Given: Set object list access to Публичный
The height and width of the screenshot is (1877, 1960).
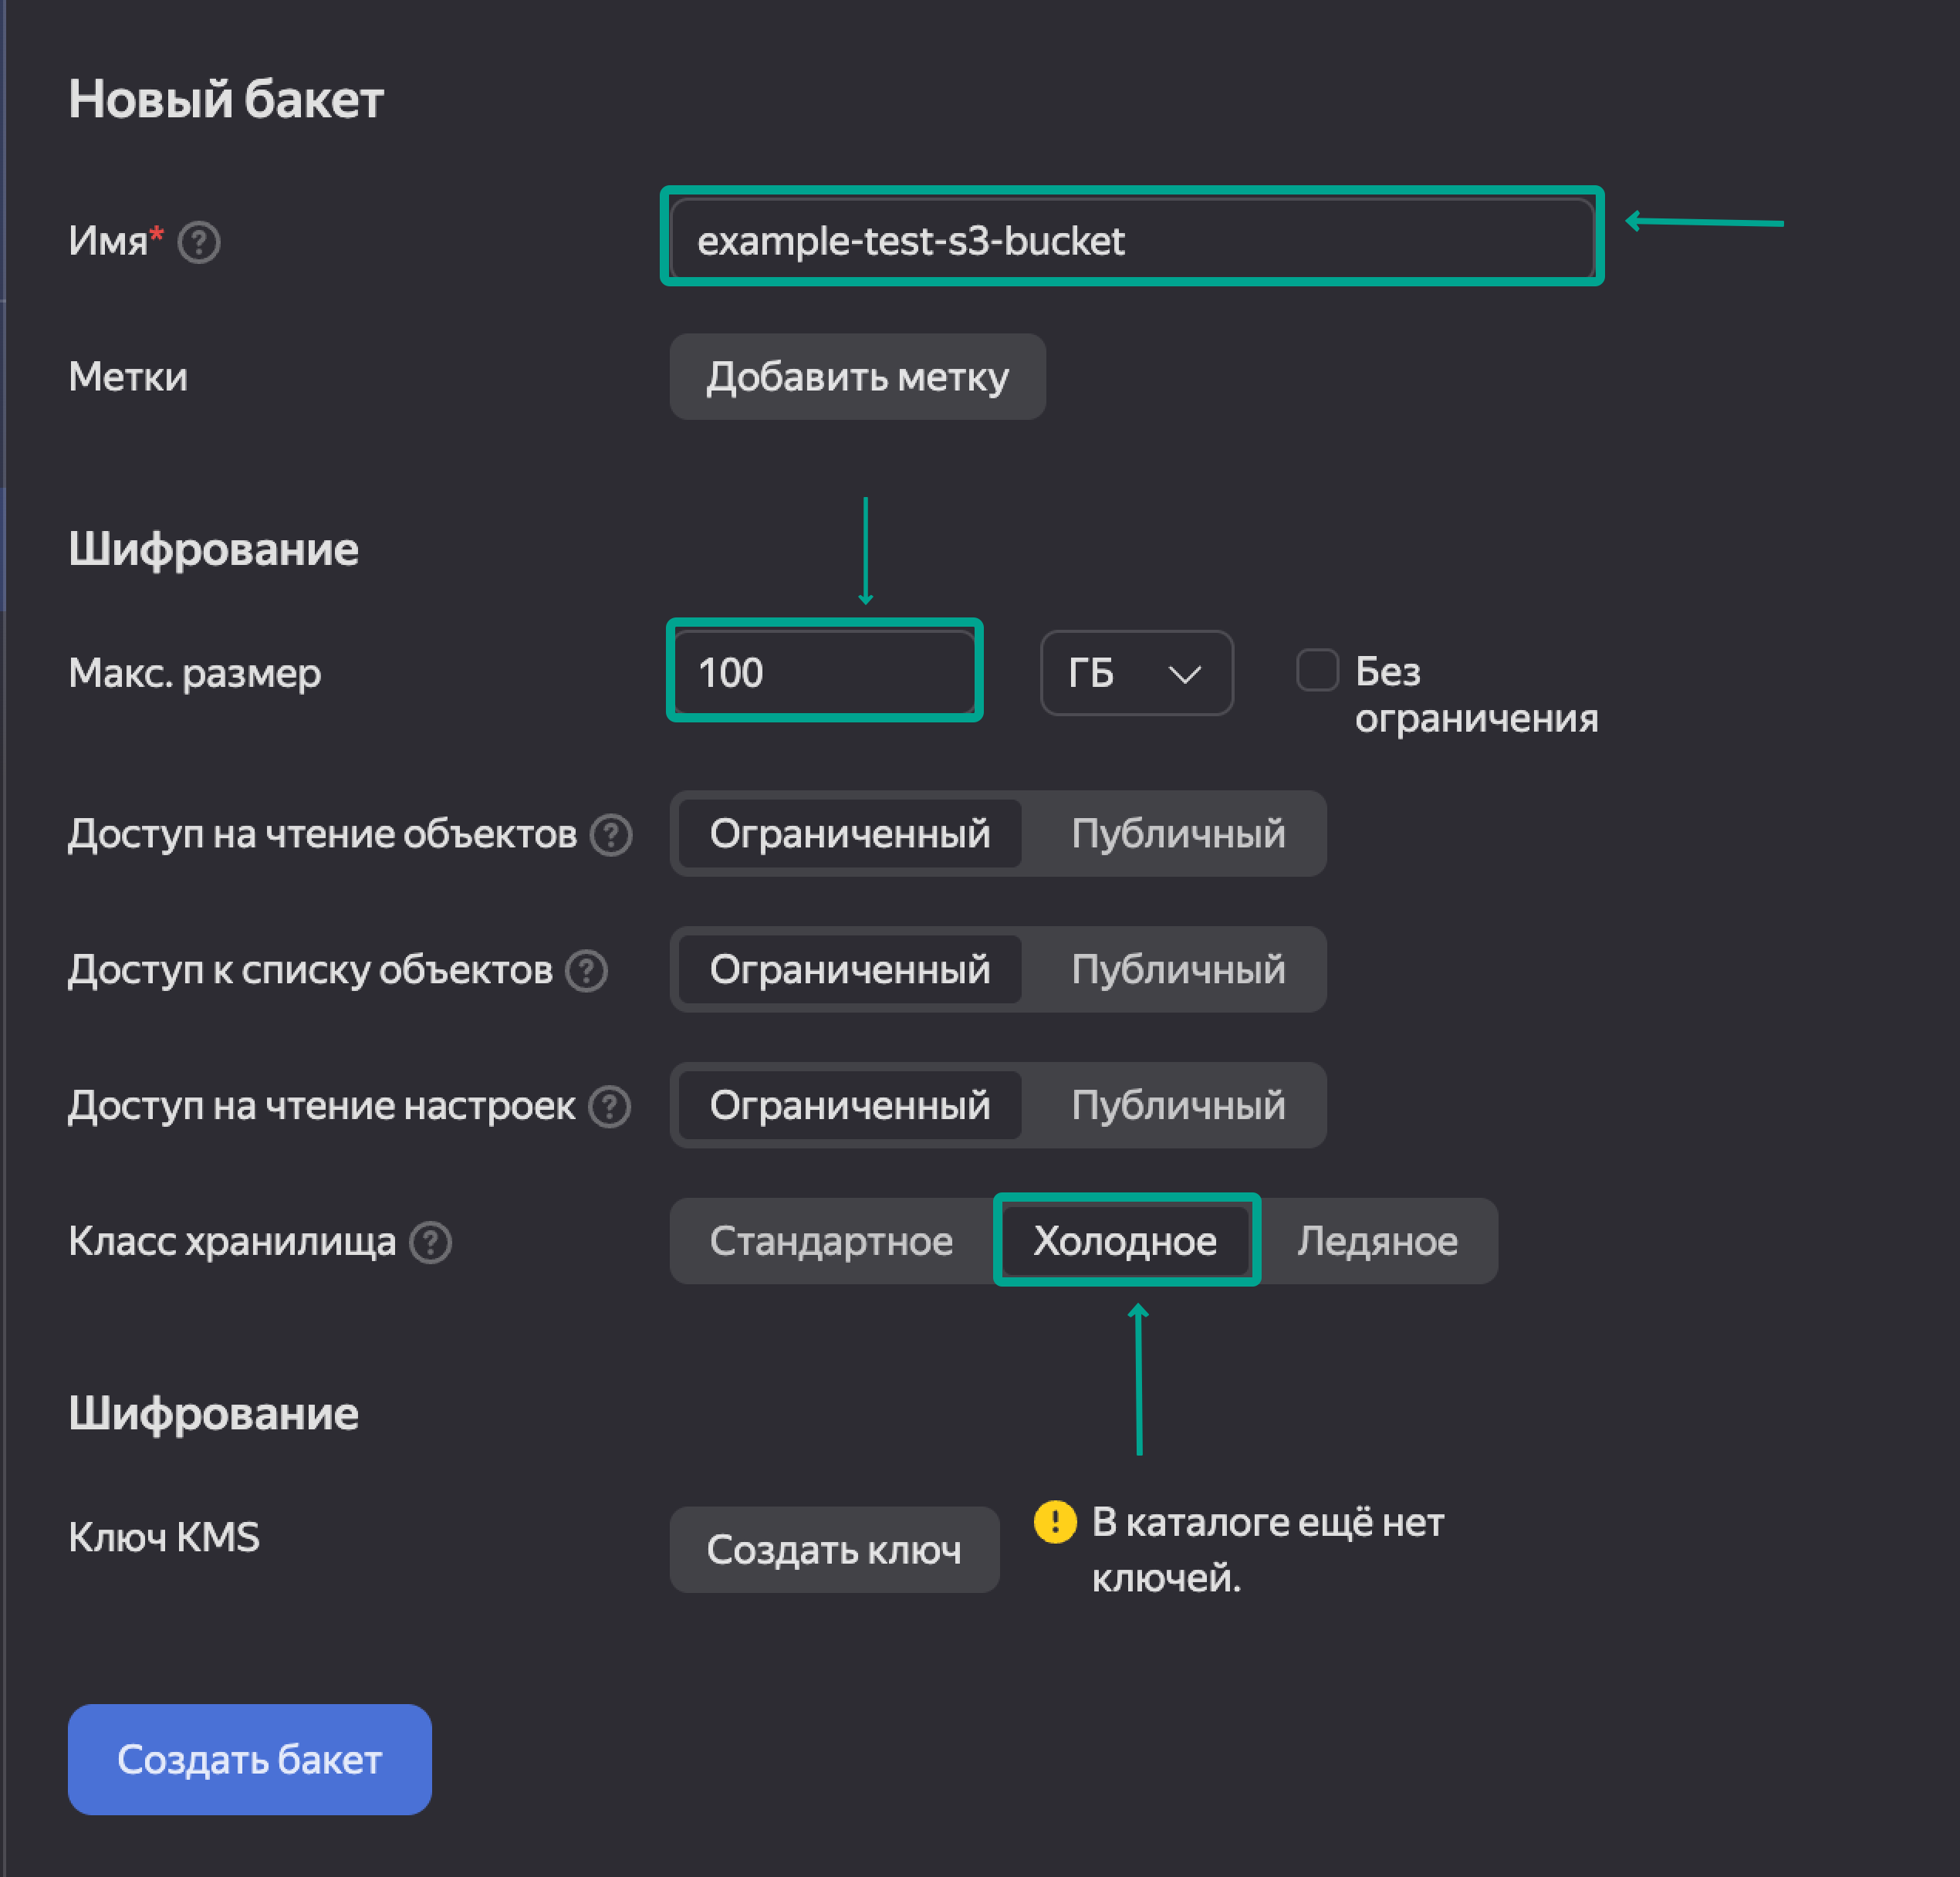Looking at the screenshot, I should (x=1177, y=970).
